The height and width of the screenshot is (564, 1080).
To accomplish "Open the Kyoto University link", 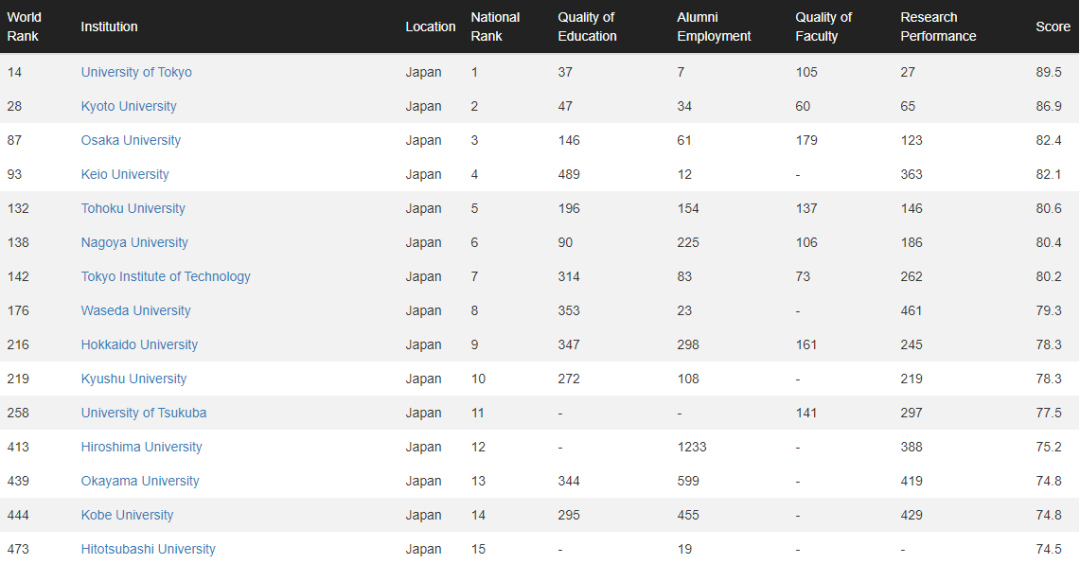I will (128, 106).
